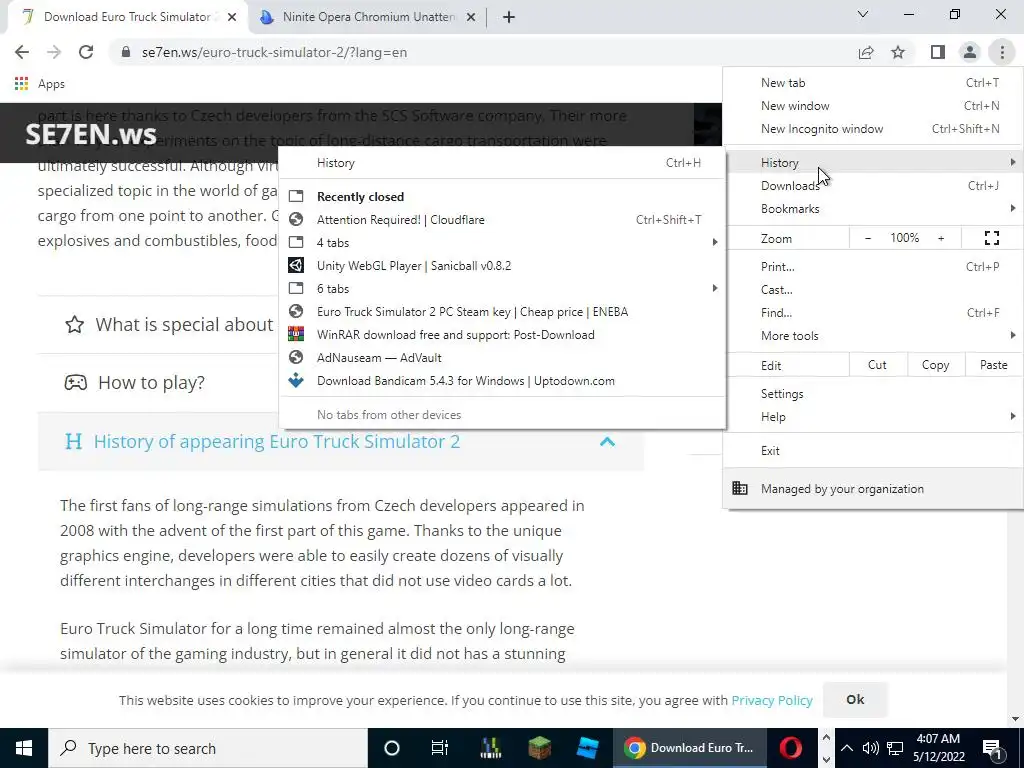Click the Paste button in Edit row
This screenshot has height=768, width=1024.
click(x=993, y=365)
